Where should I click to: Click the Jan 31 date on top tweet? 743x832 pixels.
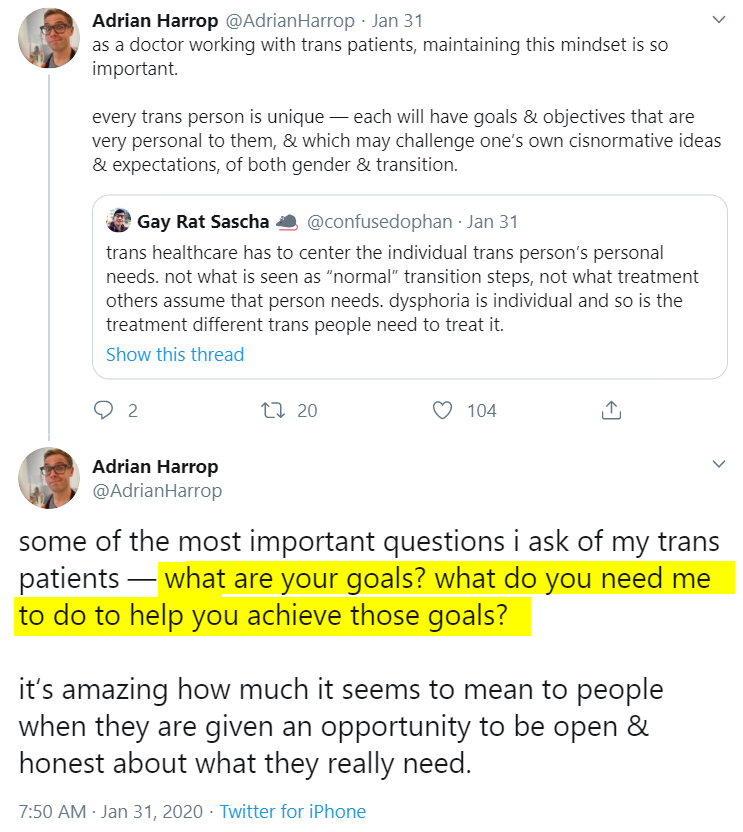pos(397,21)
